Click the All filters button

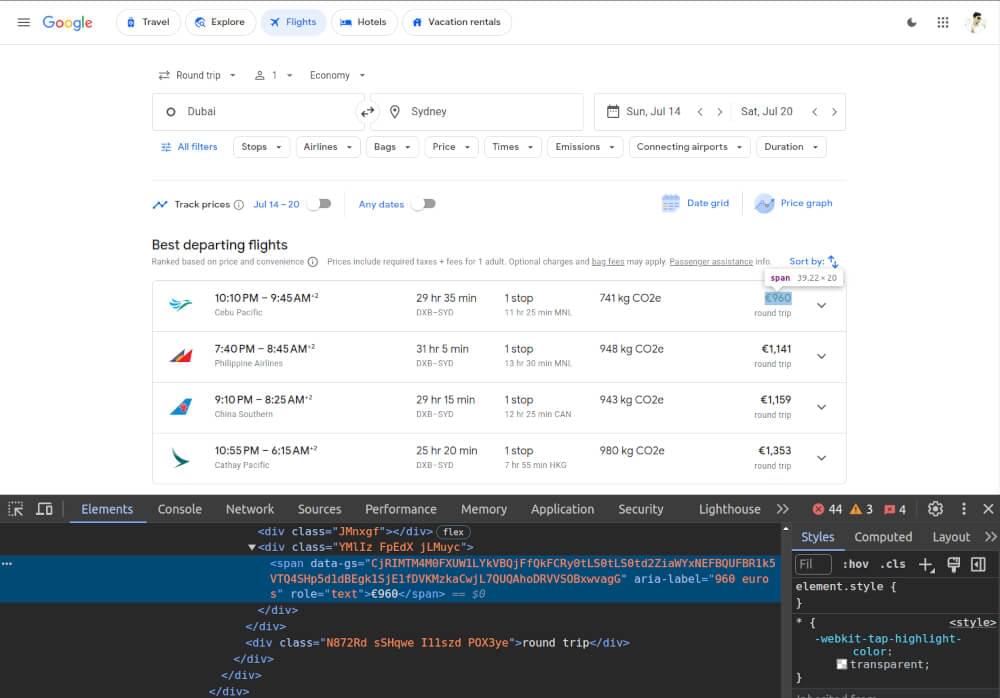pos(189,146)
